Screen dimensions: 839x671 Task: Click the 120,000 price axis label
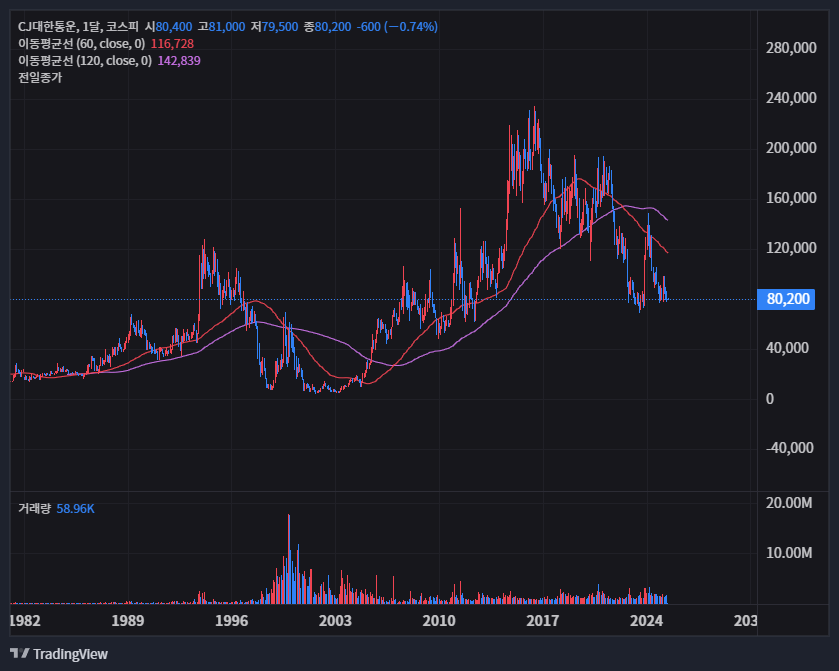(791, 248)
